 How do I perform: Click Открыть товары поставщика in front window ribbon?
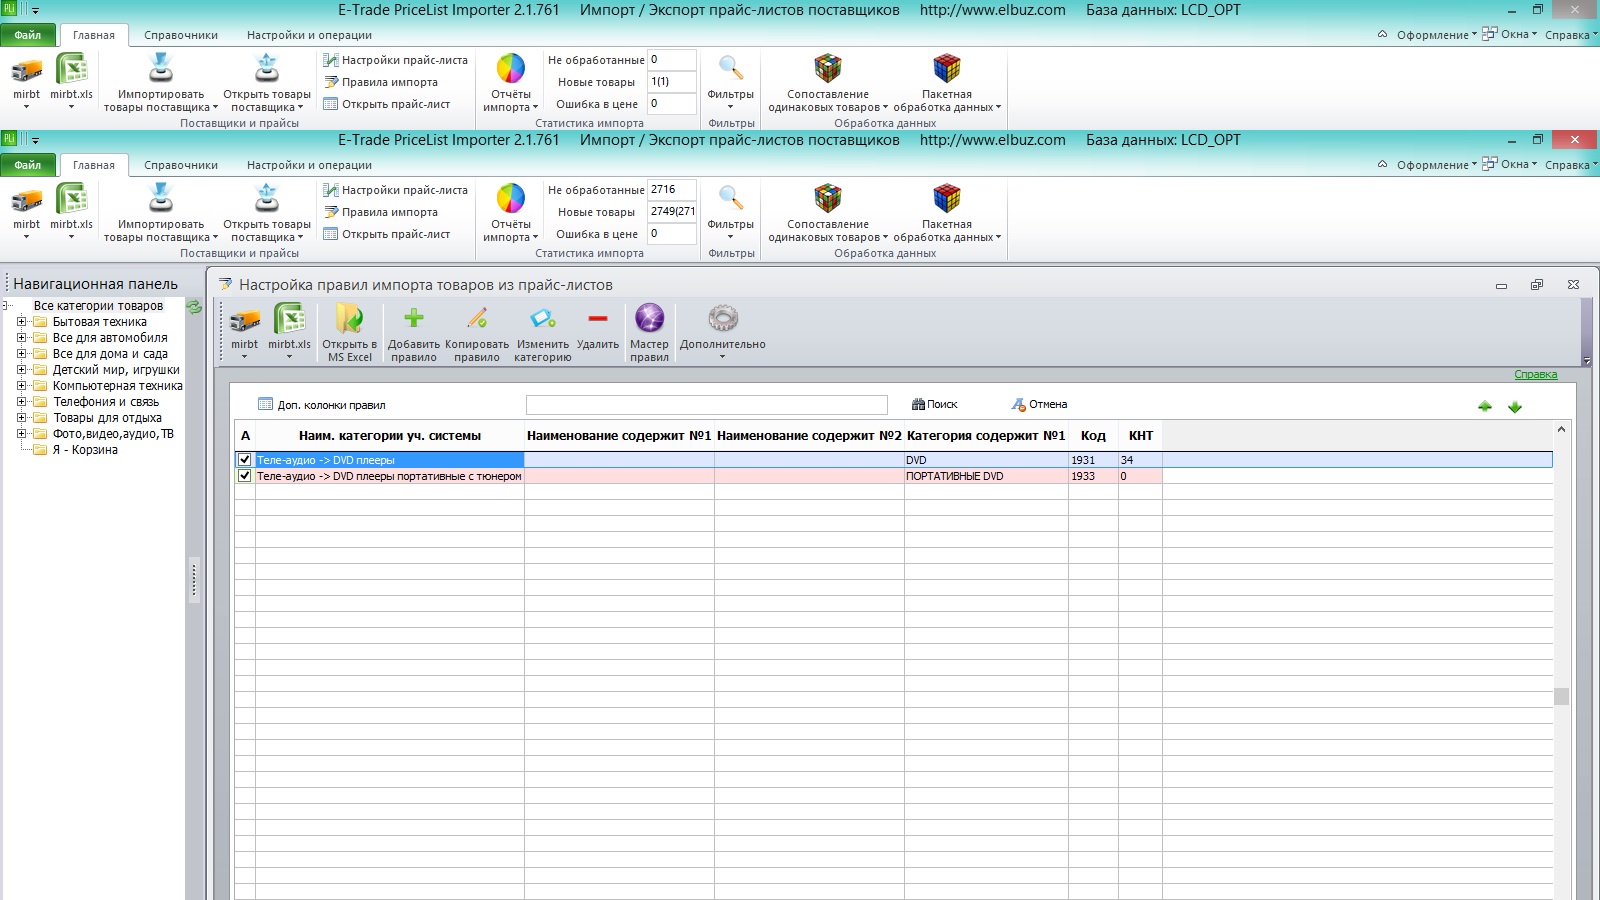pos(267,211)
